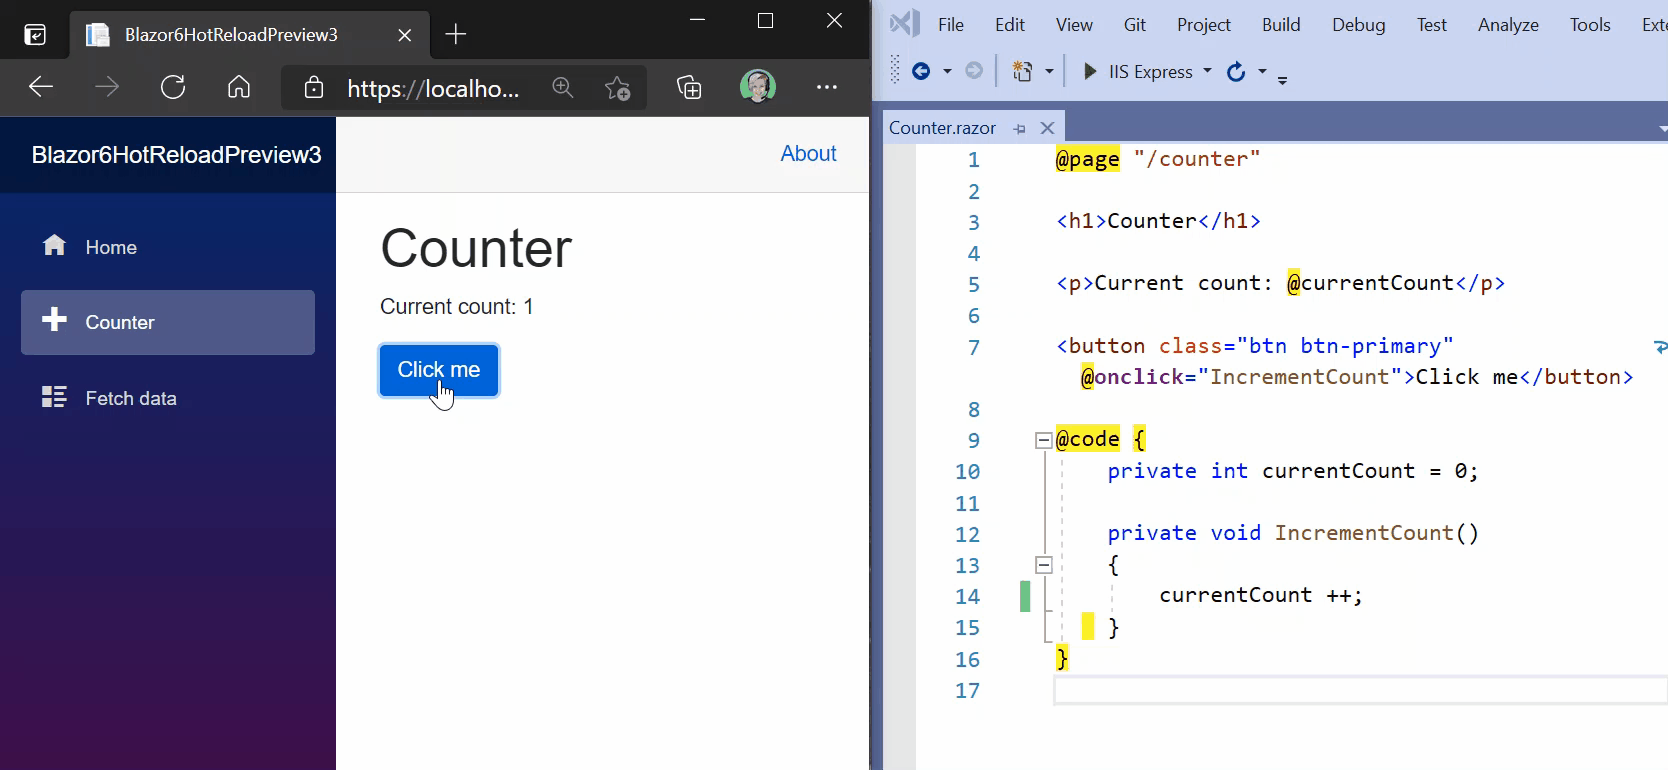Open the View menu
This screenshot has width=1668, height=770.
click(1074, 25)
